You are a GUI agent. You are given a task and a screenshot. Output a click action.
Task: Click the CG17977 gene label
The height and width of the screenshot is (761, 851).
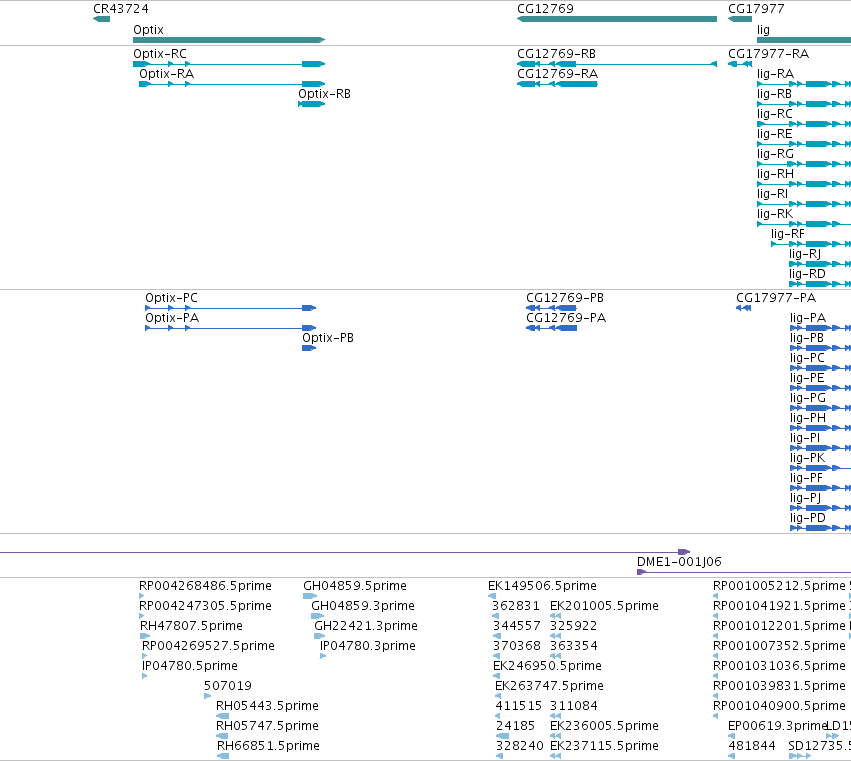(x=755, y=9)
